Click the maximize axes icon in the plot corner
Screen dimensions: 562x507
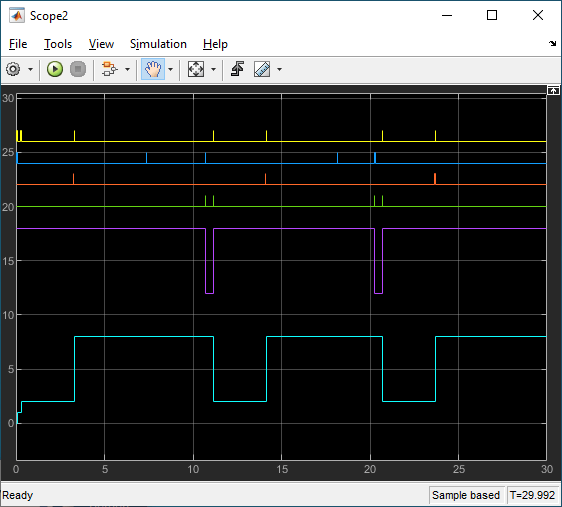pyautogui.click(x=553, y=90)
